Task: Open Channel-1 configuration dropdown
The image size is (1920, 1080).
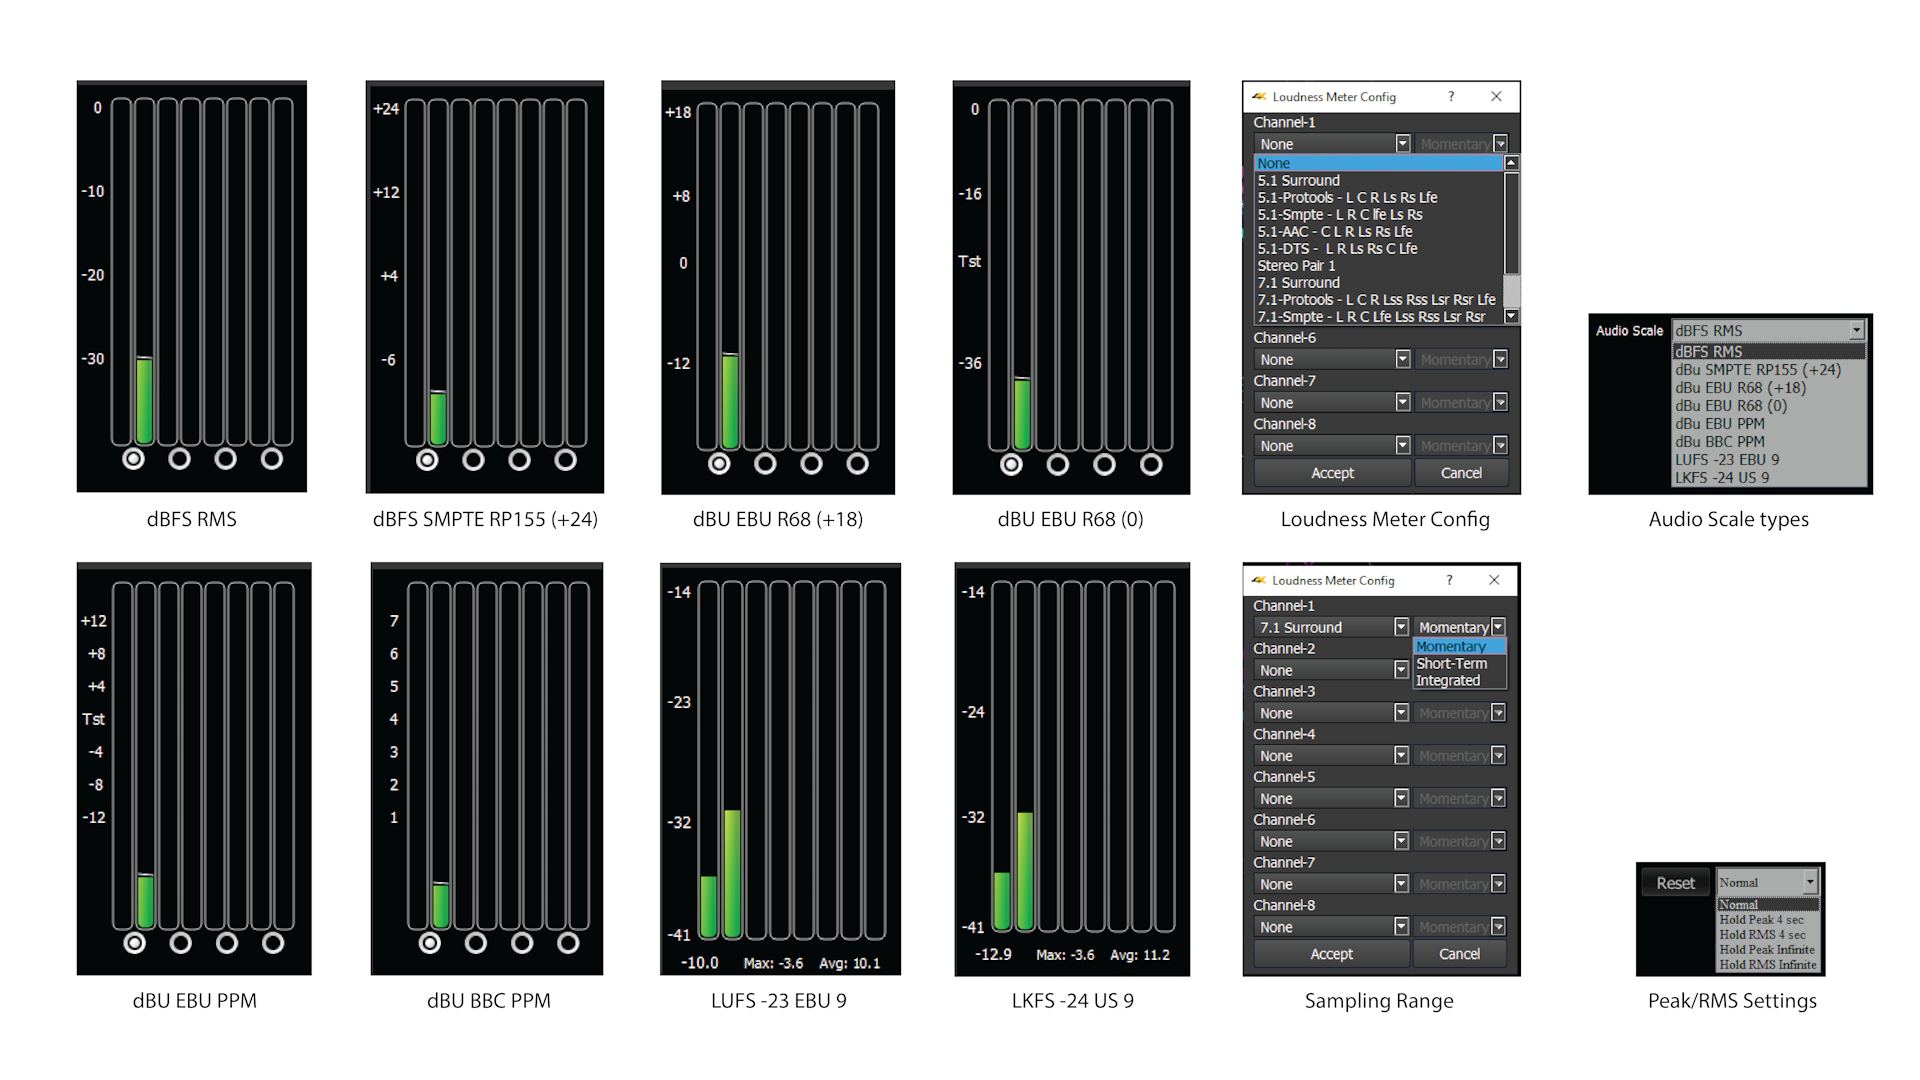Action: 1403,144
